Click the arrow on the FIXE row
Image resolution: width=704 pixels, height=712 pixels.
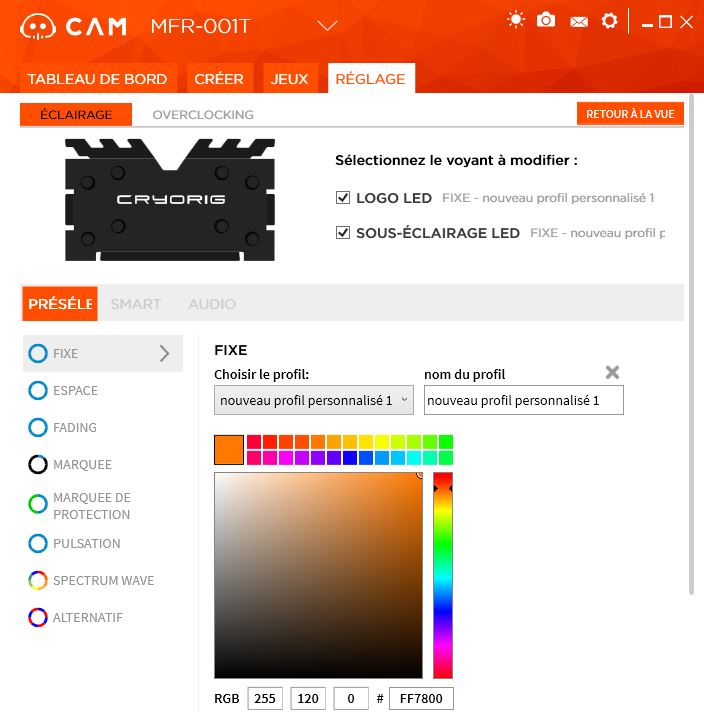(164, 353)
